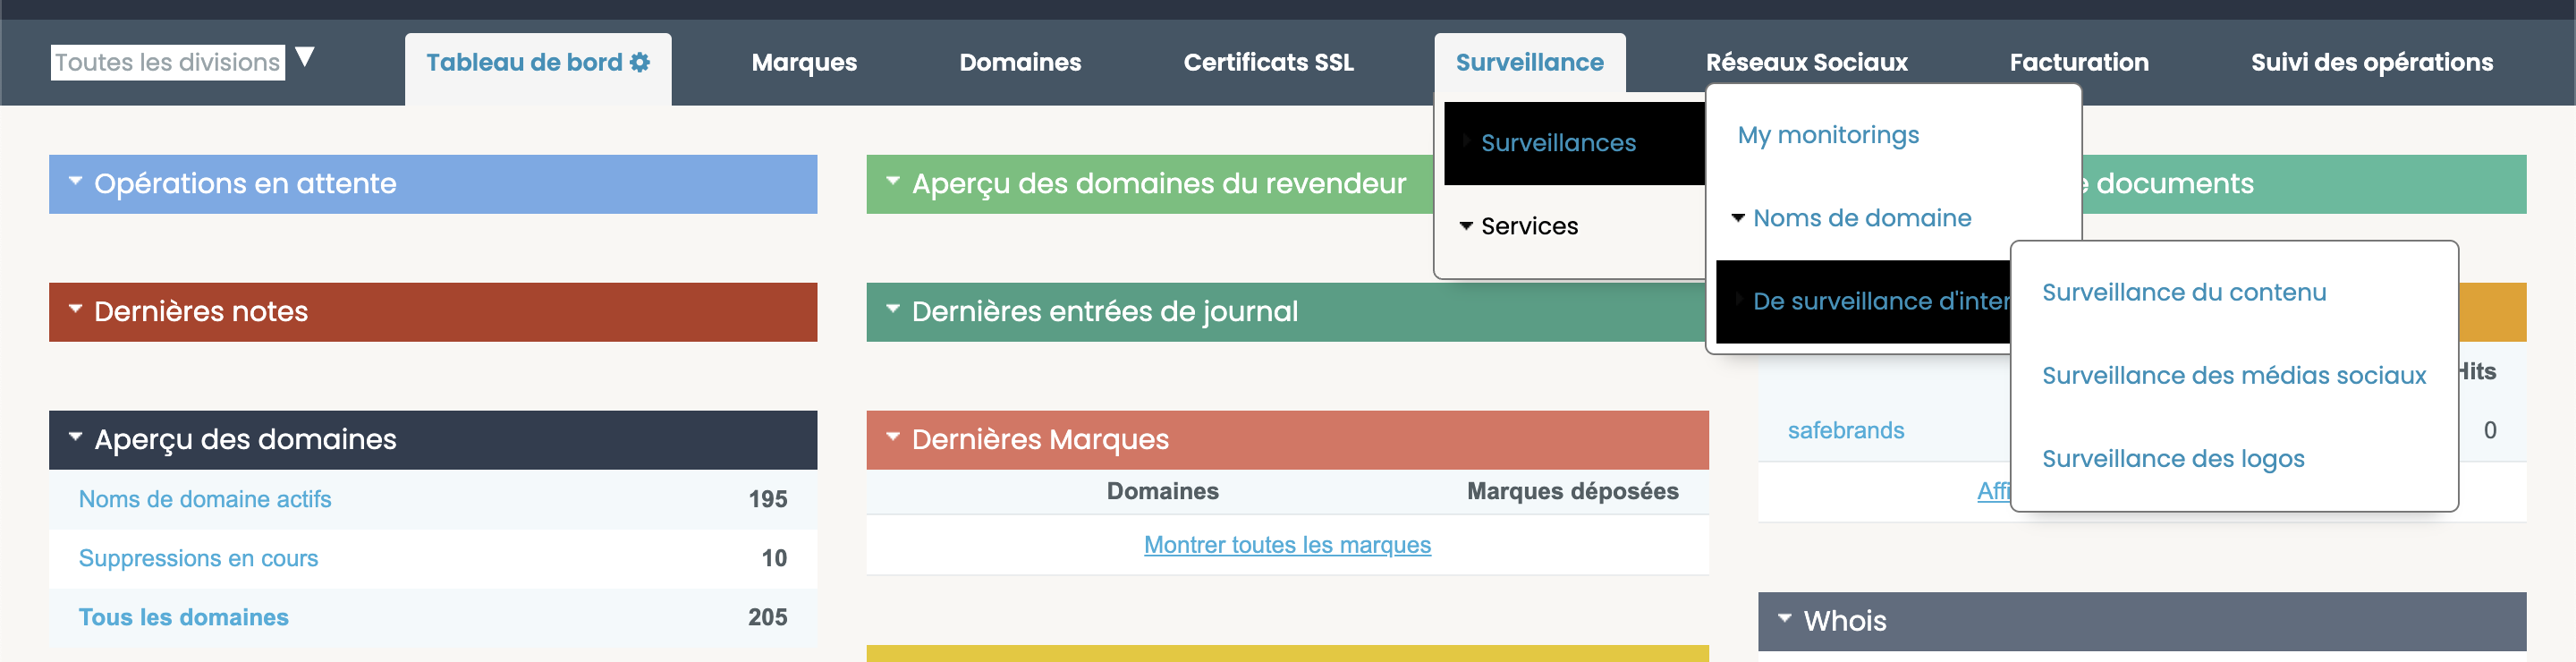
Task: Open the Suppressions en cours link
Action: pyautogui.click(x=198, y=558)
